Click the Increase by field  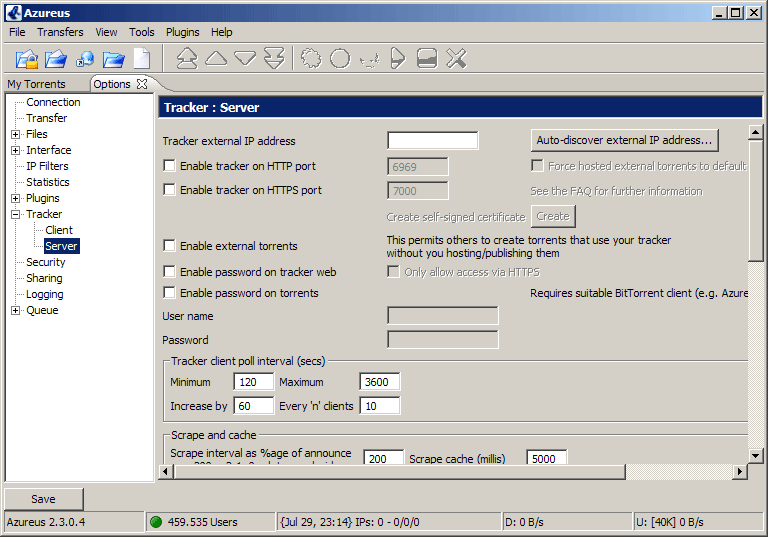pos(254,406)
